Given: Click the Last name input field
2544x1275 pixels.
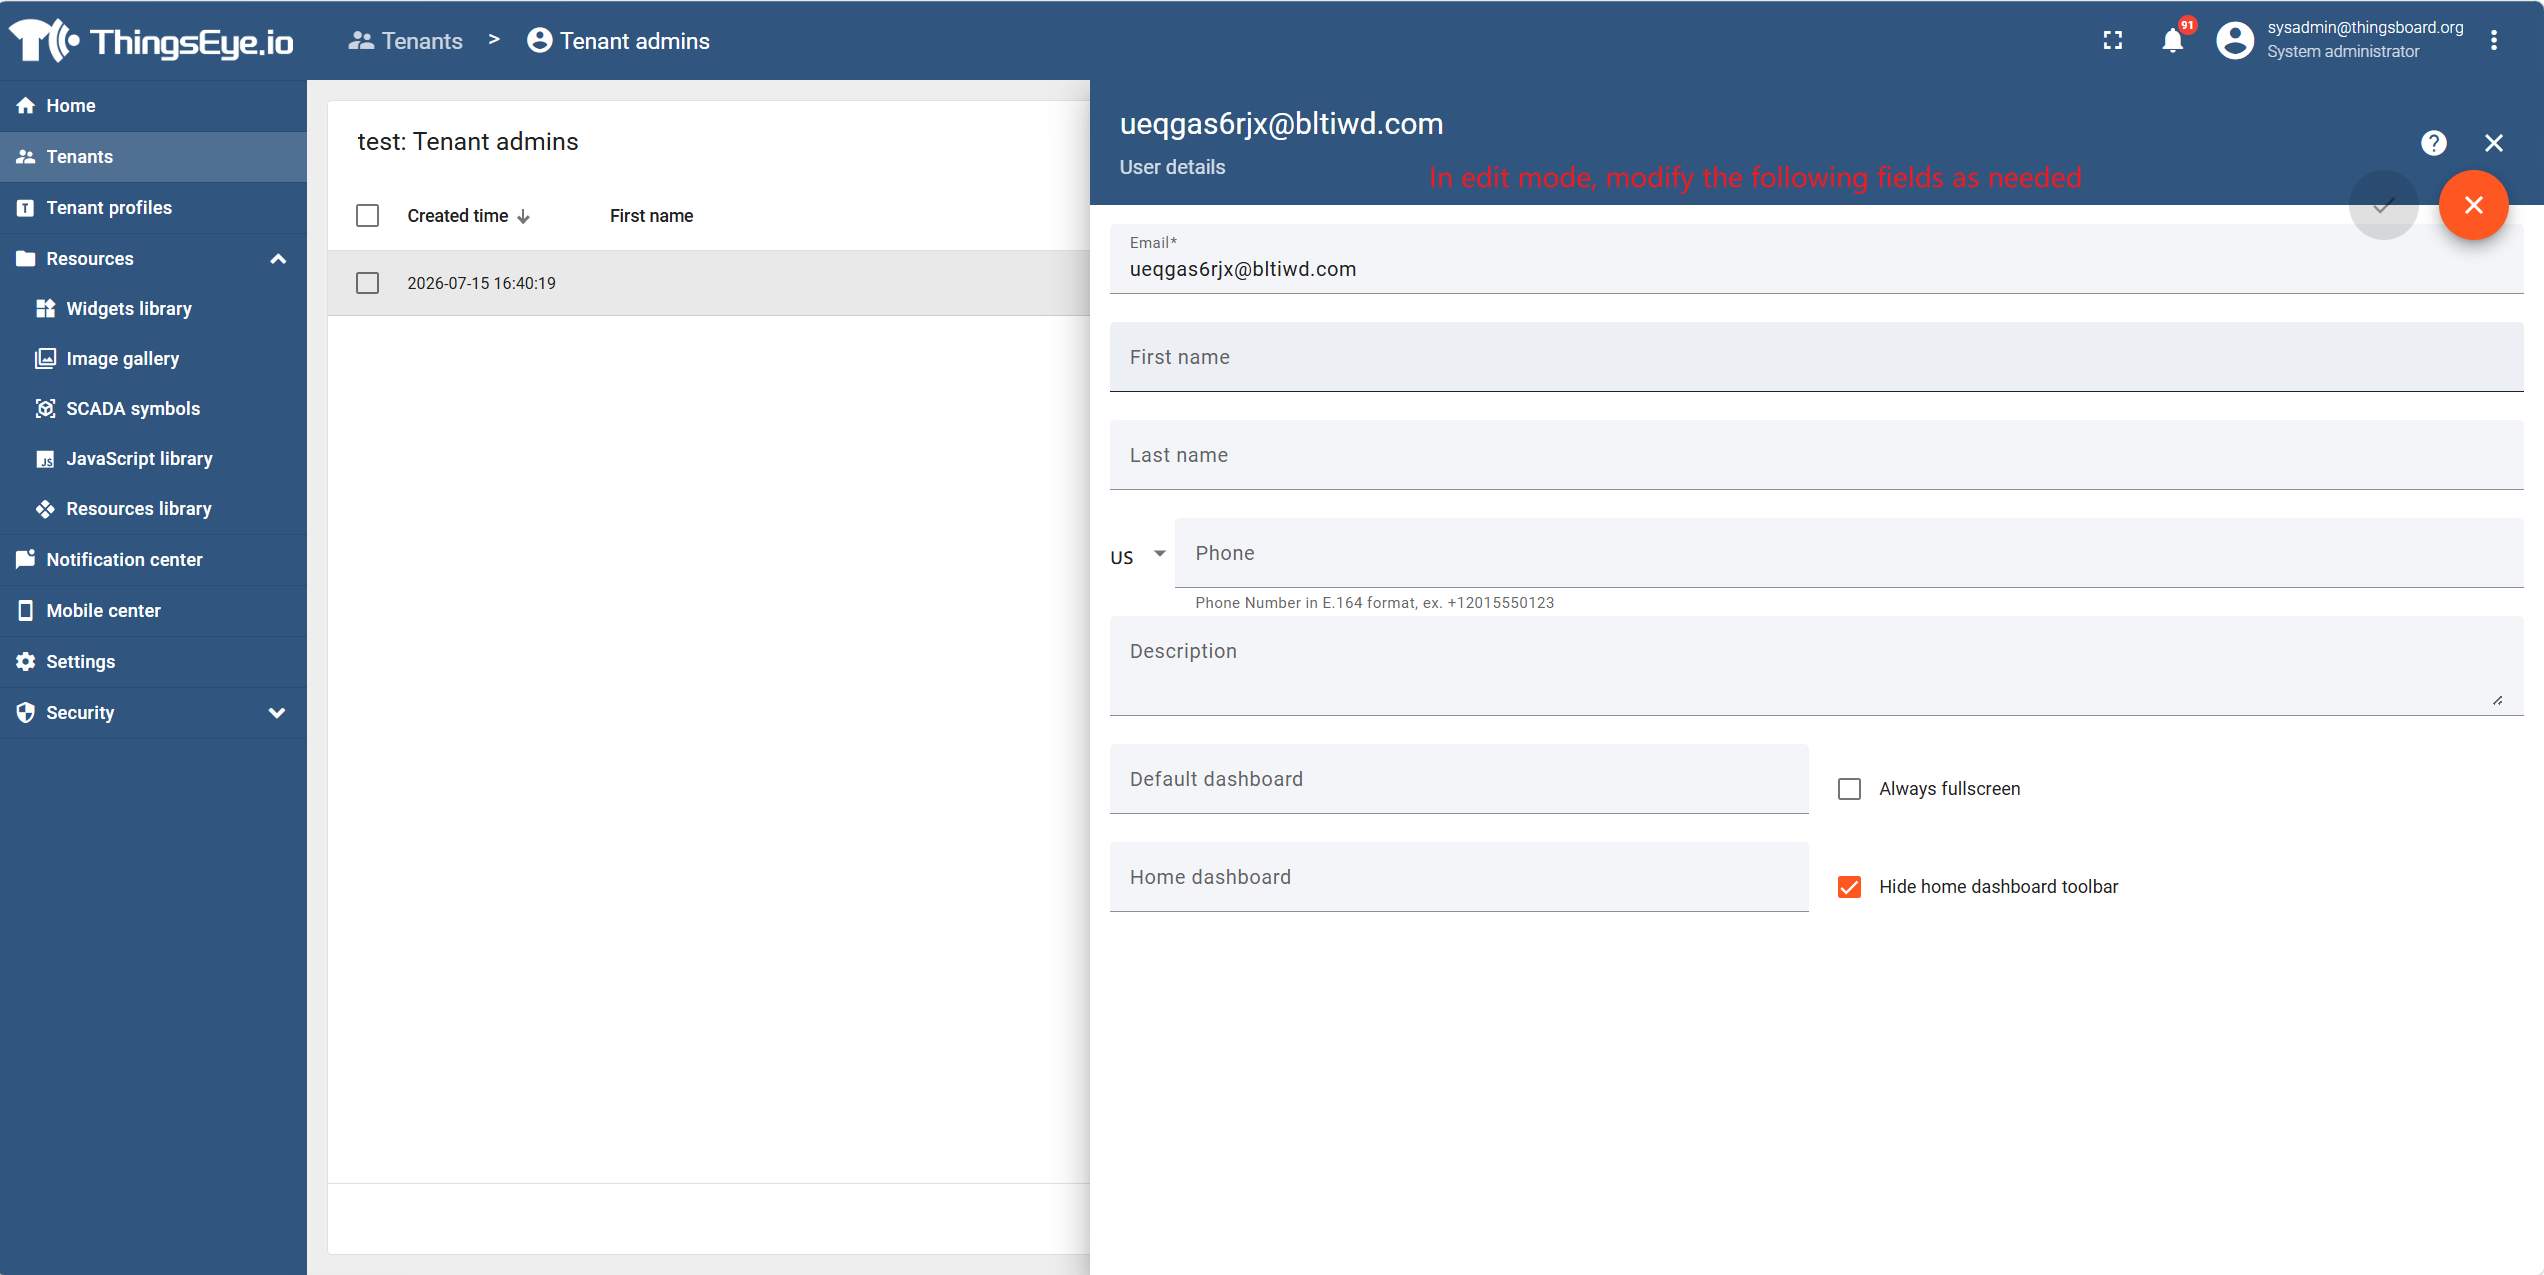Looking at the screenshot, I should tap(1816, 455).
